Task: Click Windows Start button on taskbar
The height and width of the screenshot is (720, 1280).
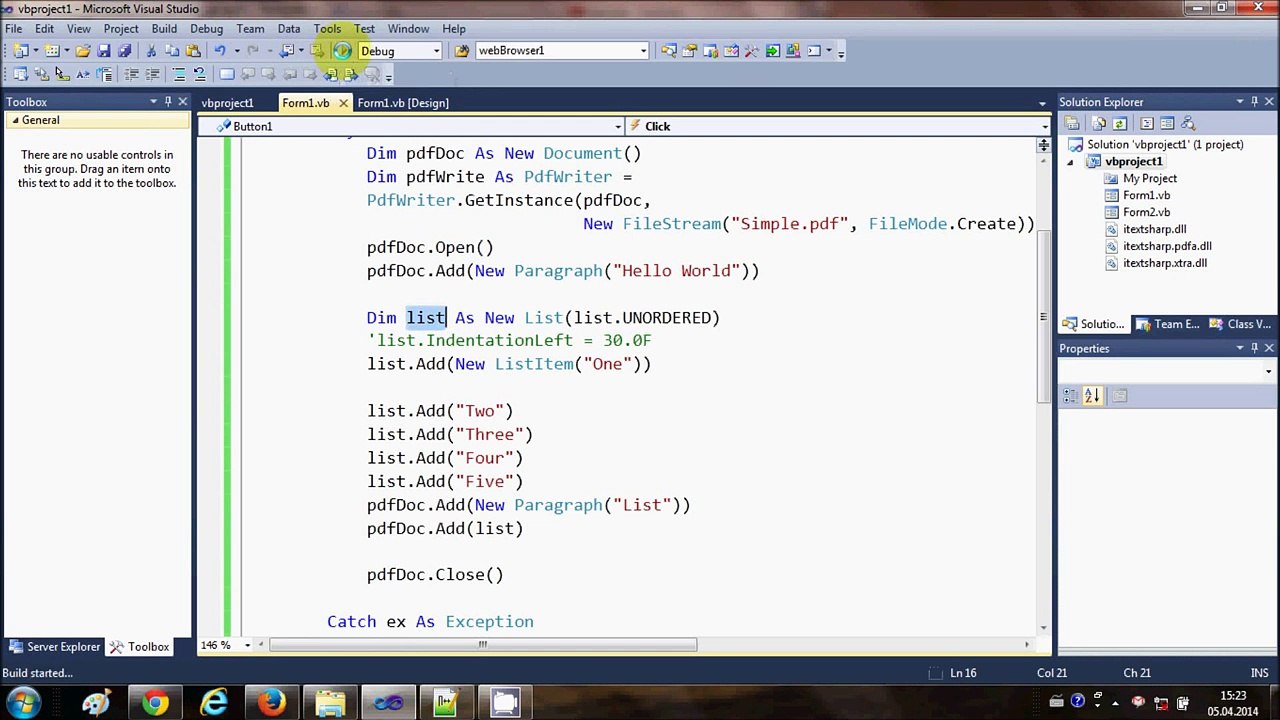Action: pos(24,702)
